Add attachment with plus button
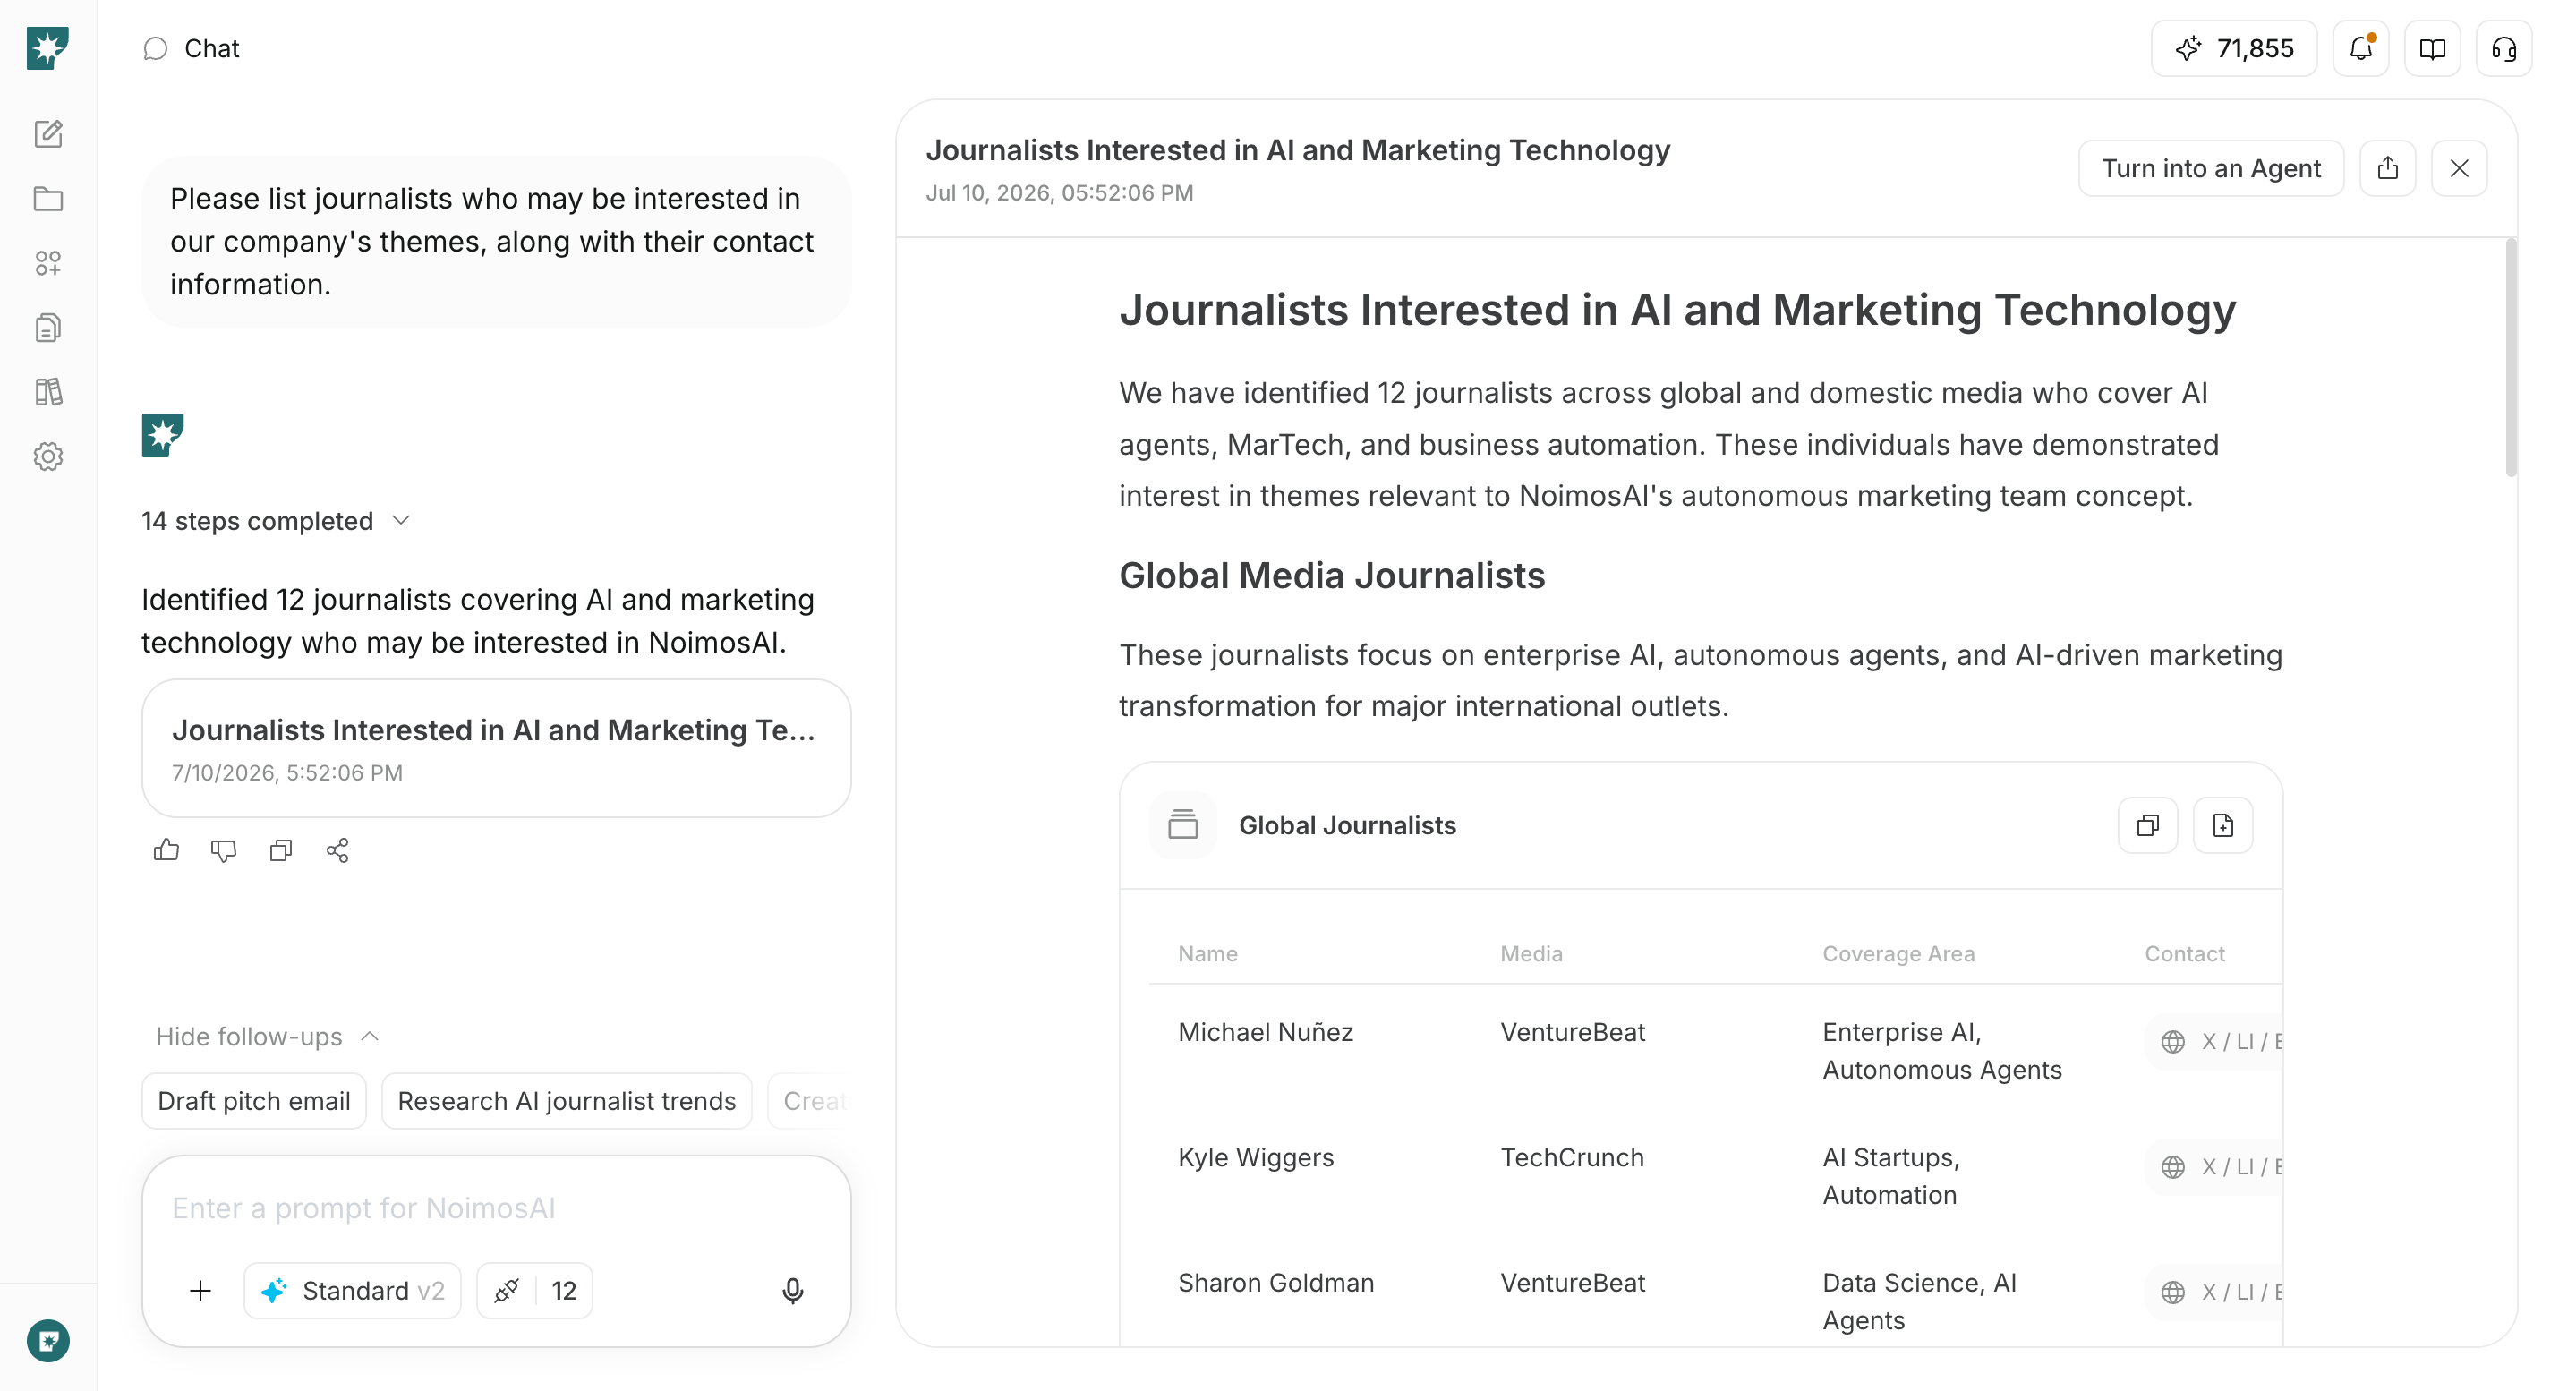 point(200,1291)
